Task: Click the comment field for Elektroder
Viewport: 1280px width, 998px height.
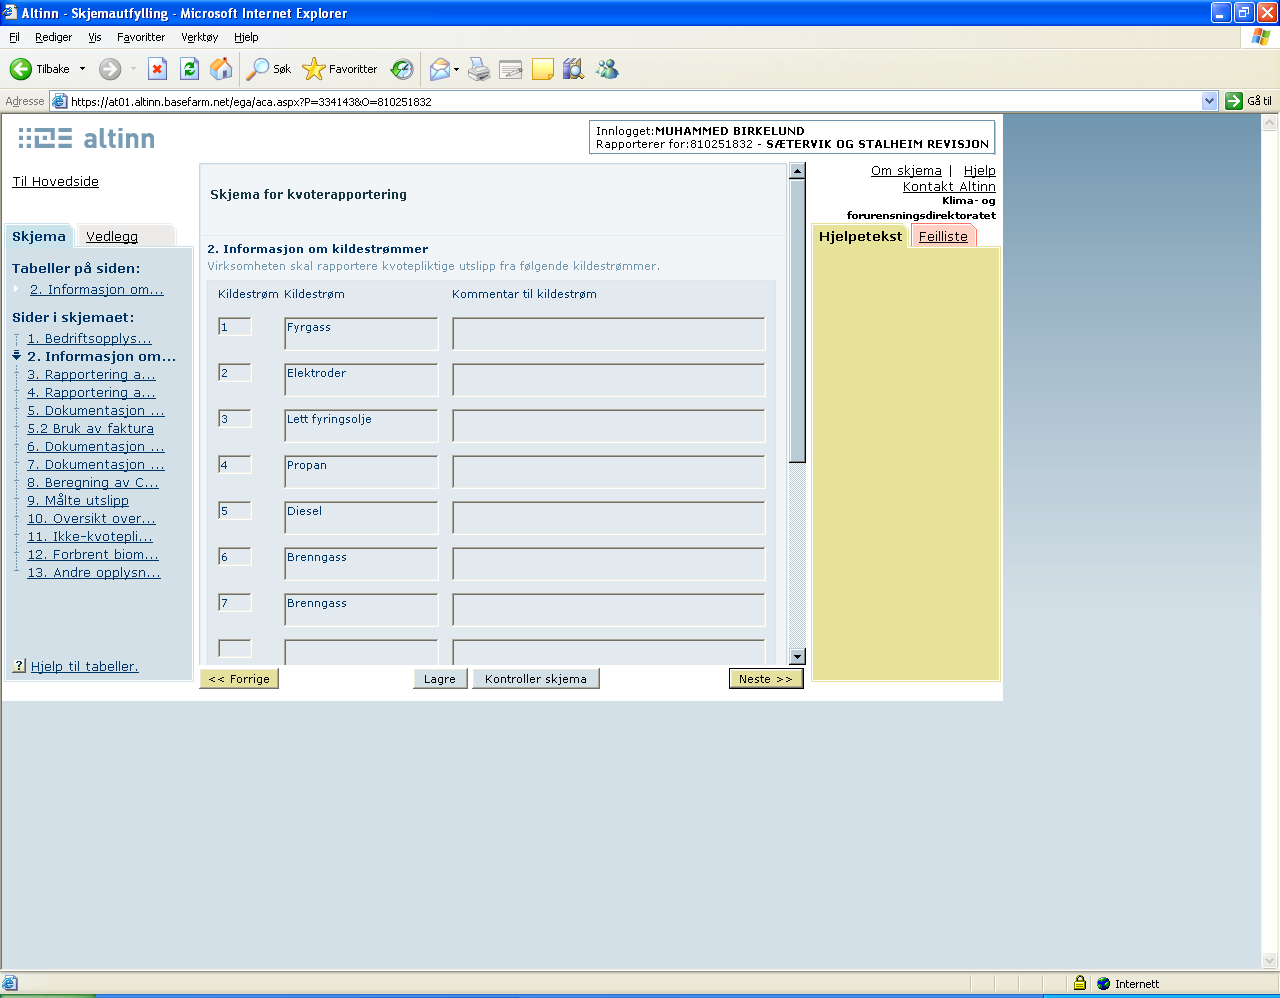Action: (608, 380)
